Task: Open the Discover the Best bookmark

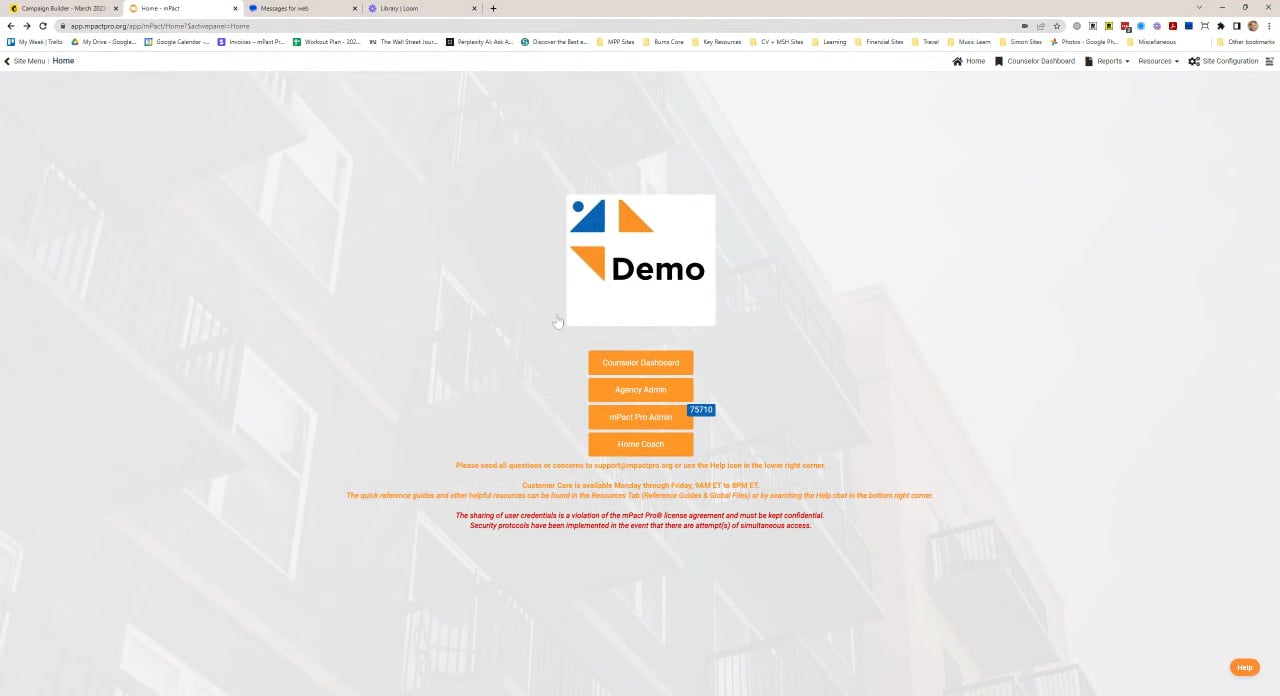Action: (555, 42)
